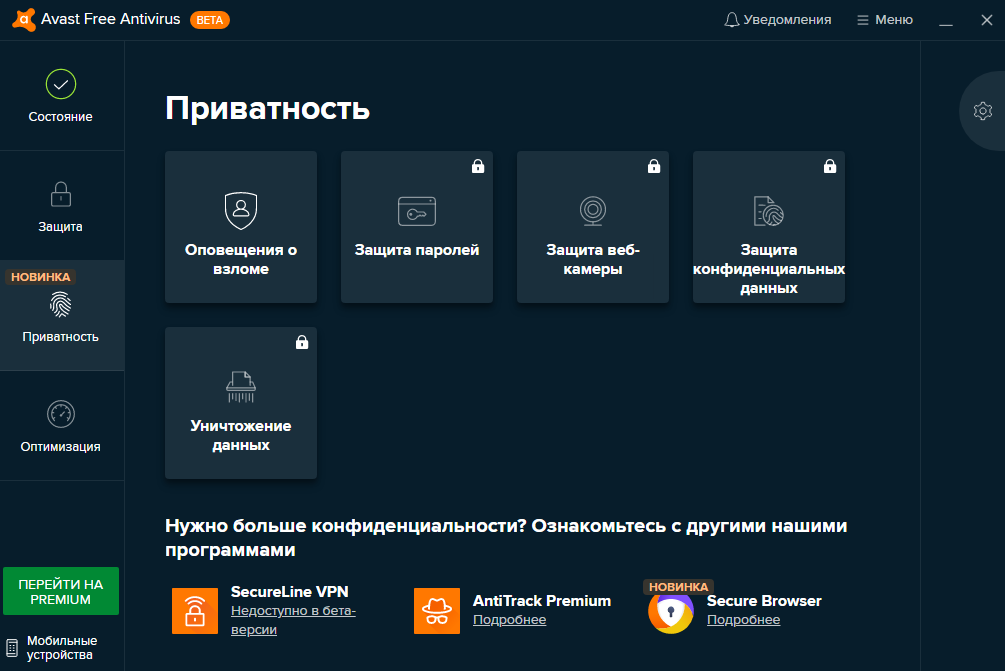Click the BETA badge in title bar
Image resolution: width=1005 pixels, height=671 pixels.
pyautogui.click(x=210, y=21)
